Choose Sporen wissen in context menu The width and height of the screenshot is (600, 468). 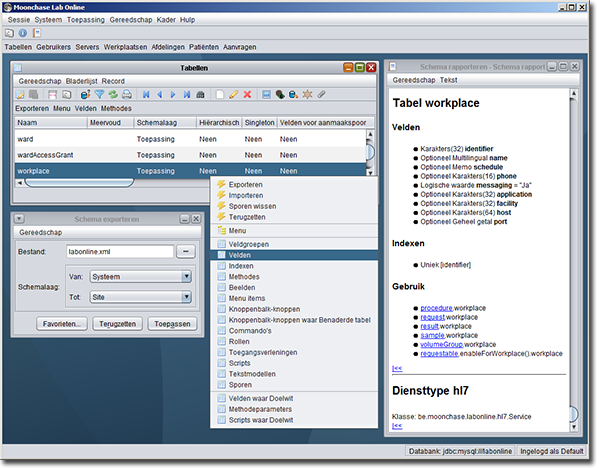[x=294, y=206]
